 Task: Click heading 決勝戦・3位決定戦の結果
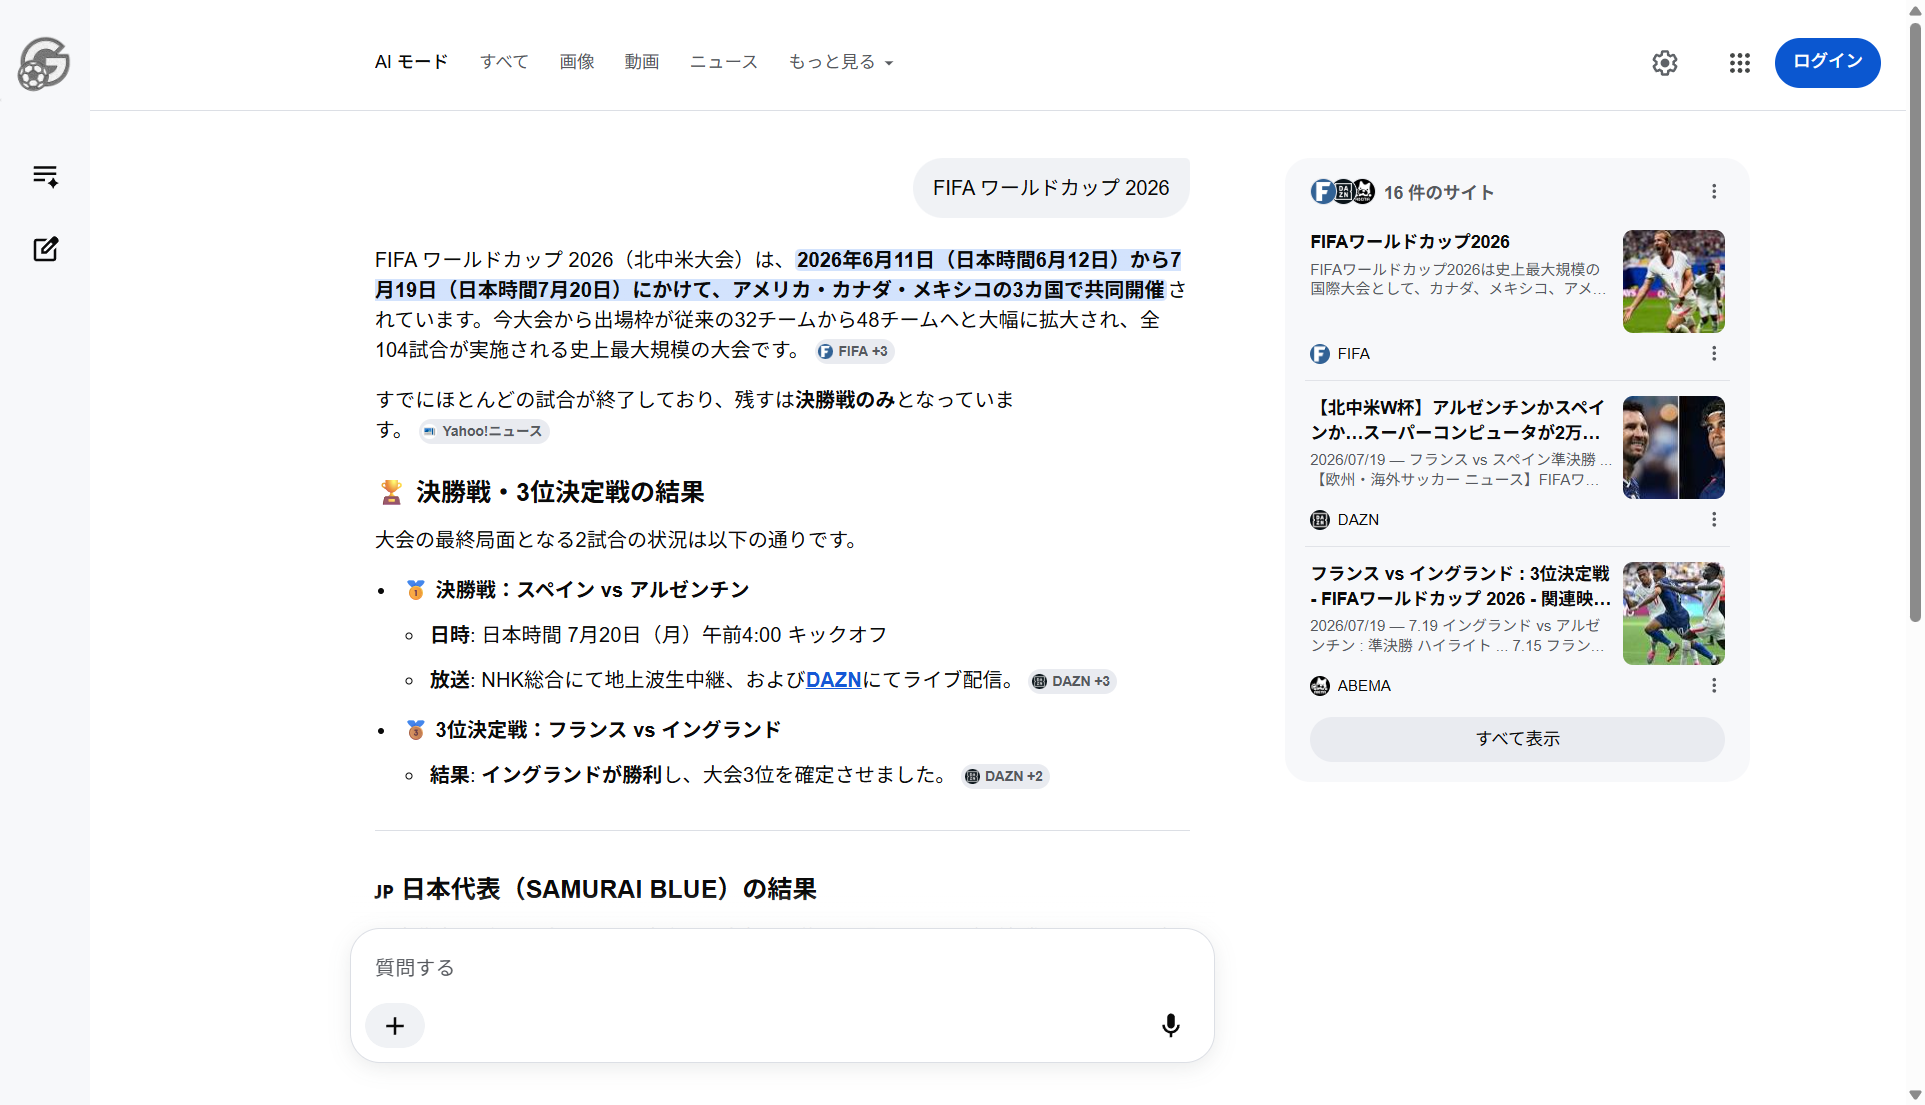560,492
